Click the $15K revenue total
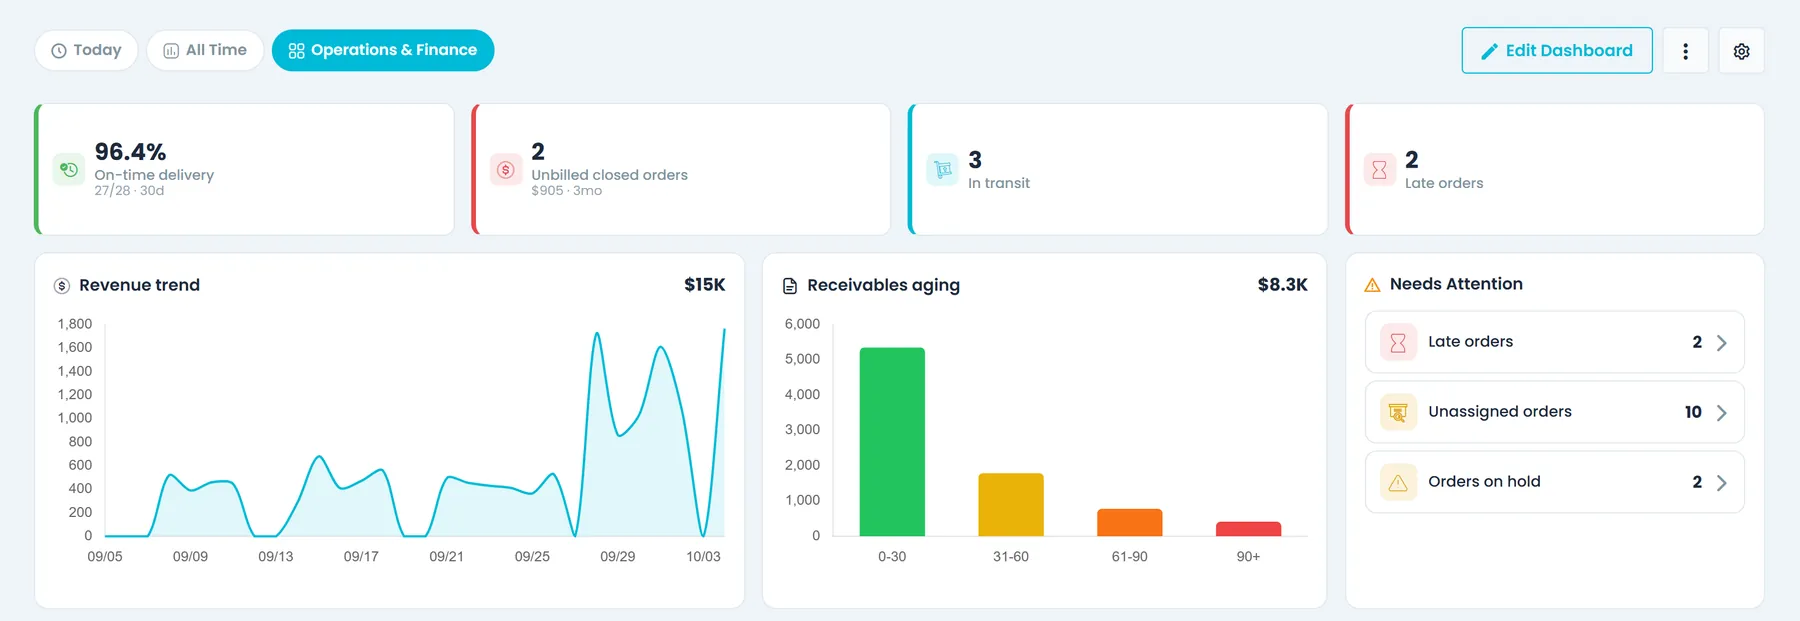This screenshot has width=1800, height=621. click(x=705, y=285)
